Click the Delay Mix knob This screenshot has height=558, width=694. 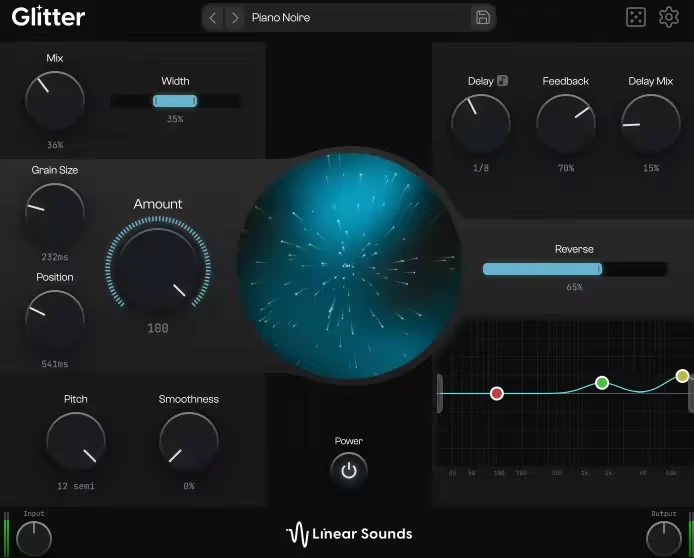(x=651, y=124)
